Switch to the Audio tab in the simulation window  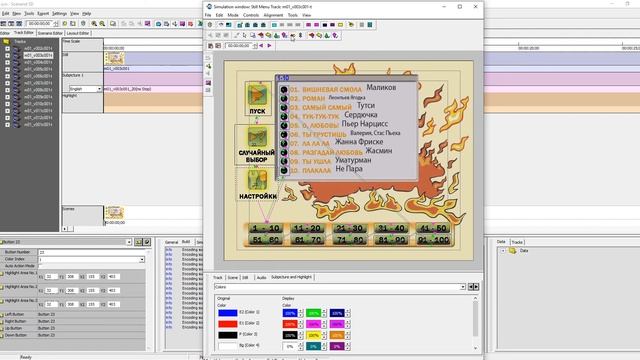(261, 278)
